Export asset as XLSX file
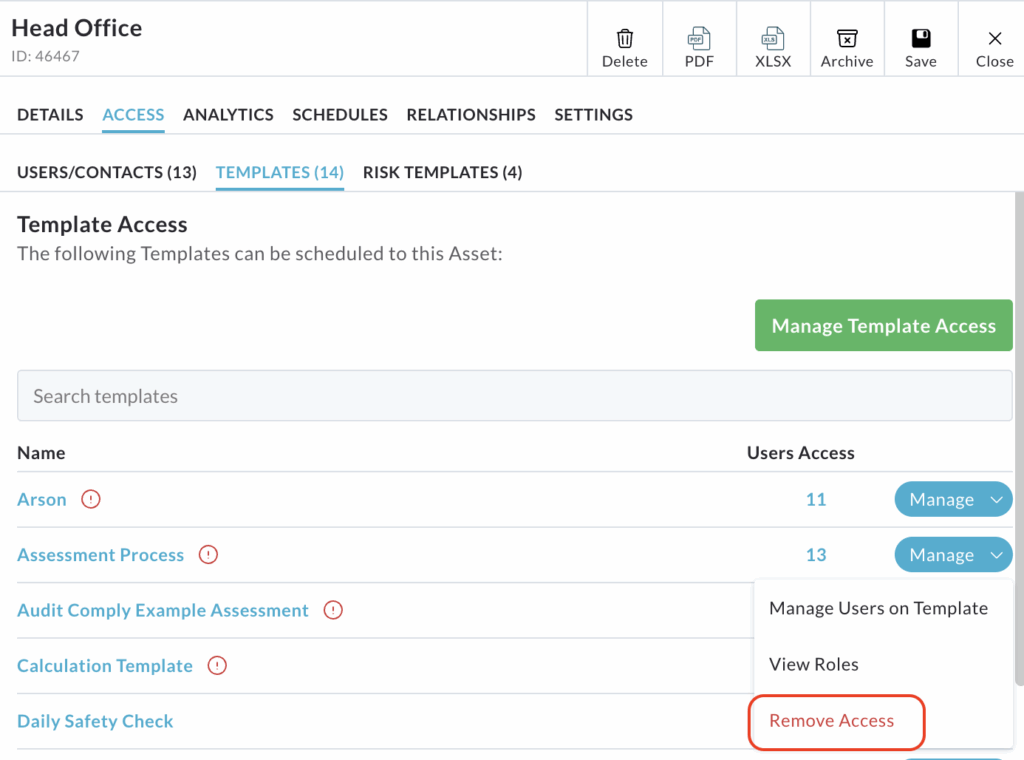This screenshot has width=1024, height=760. [773, 40]
